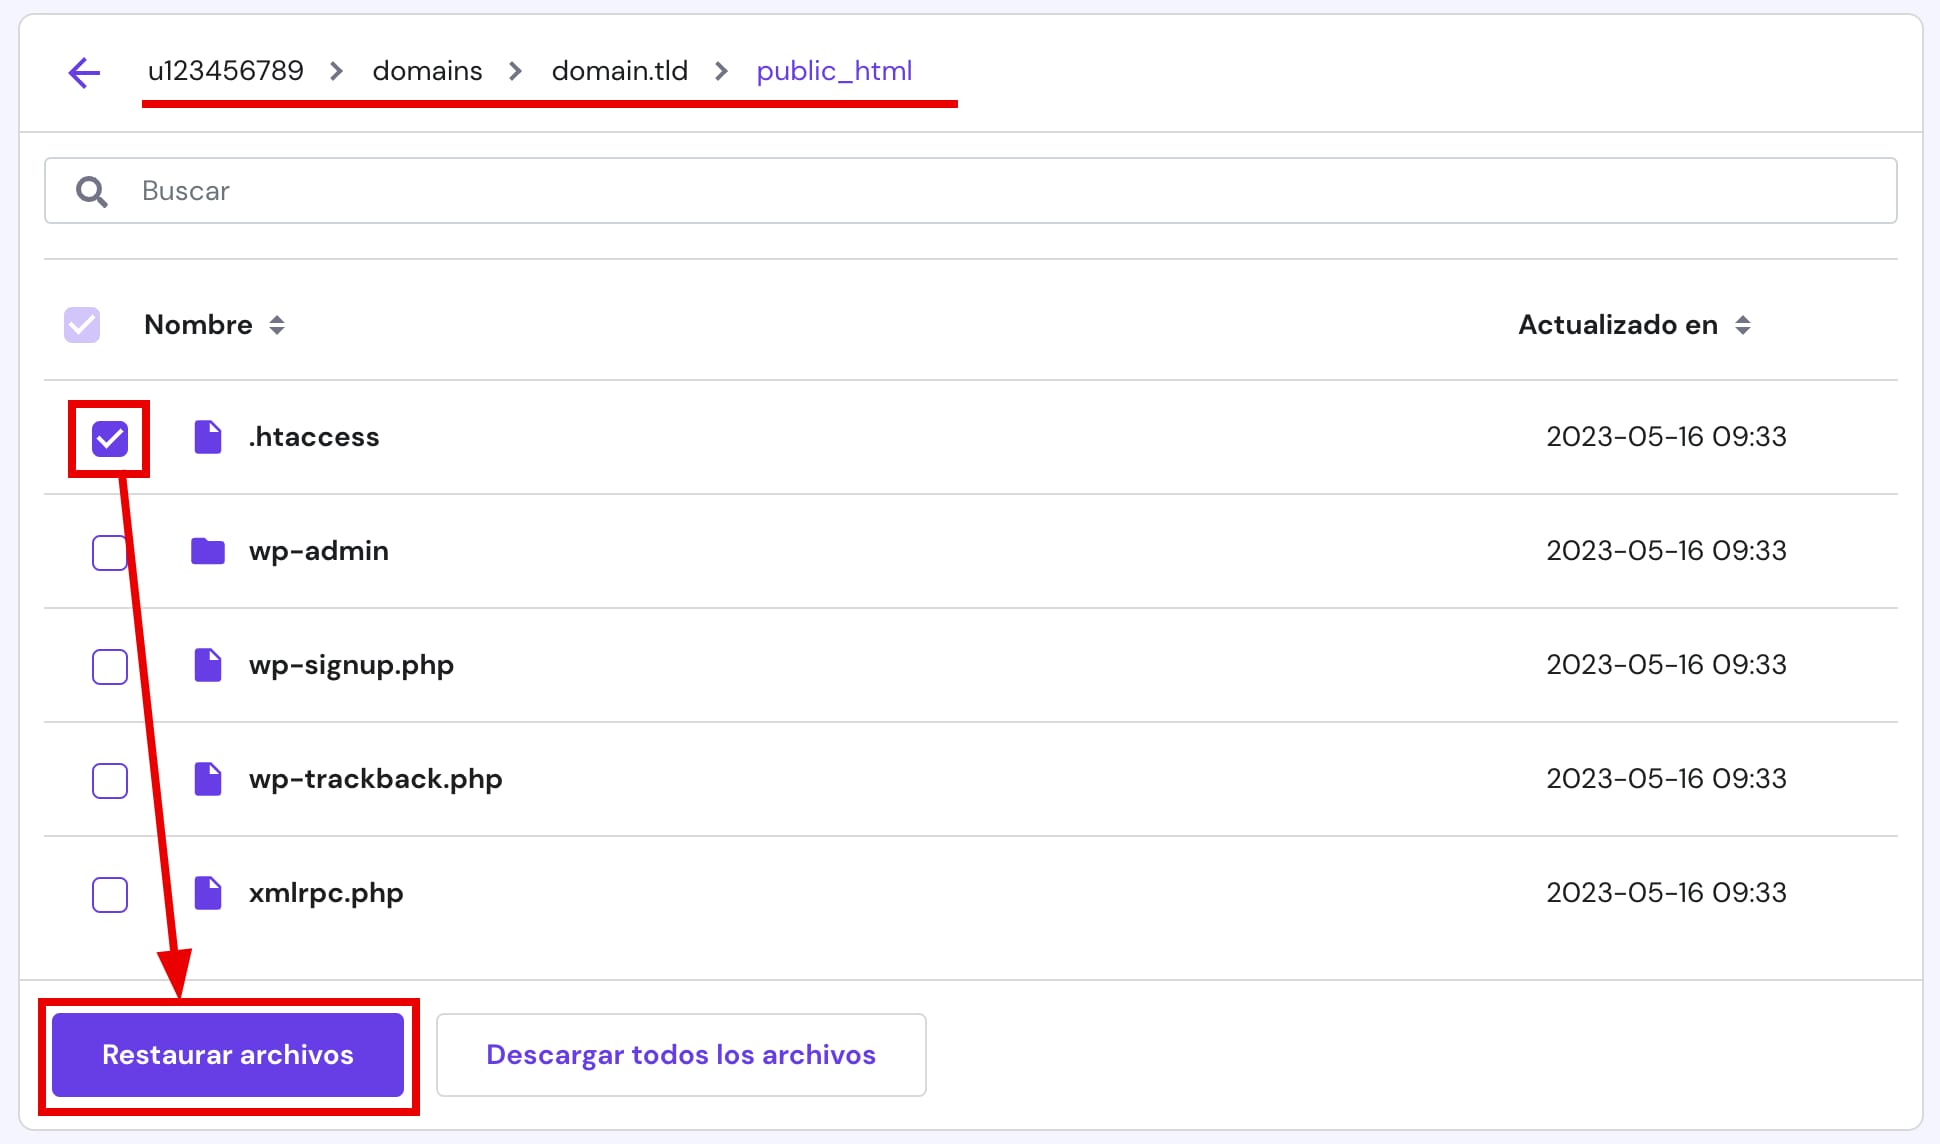The width and height of the screenshot is (1940, 1144).
Task: Navigate to domain.tld breadcrumb
Action: pyautogui.click(x=619, y=71)
